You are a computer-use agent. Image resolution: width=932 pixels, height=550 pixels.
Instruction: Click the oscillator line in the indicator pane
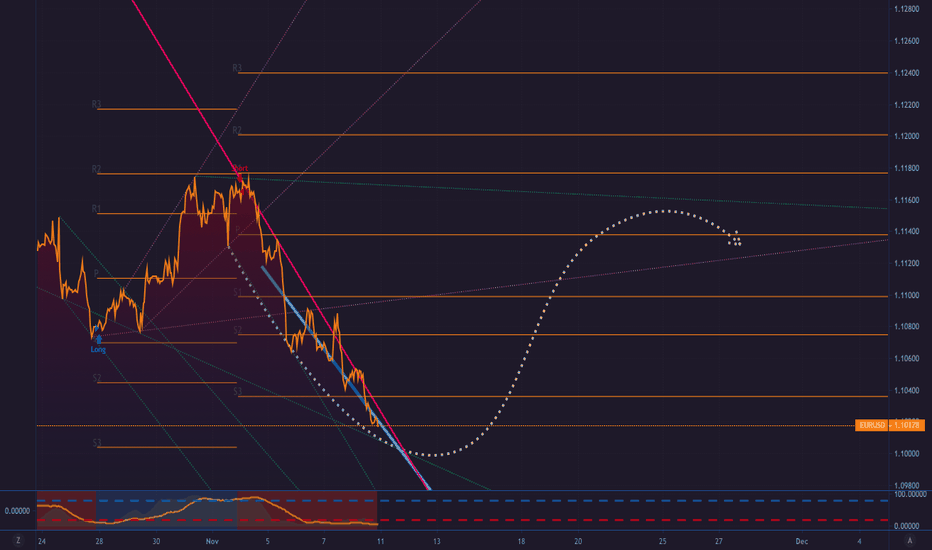tap(205, 512)
